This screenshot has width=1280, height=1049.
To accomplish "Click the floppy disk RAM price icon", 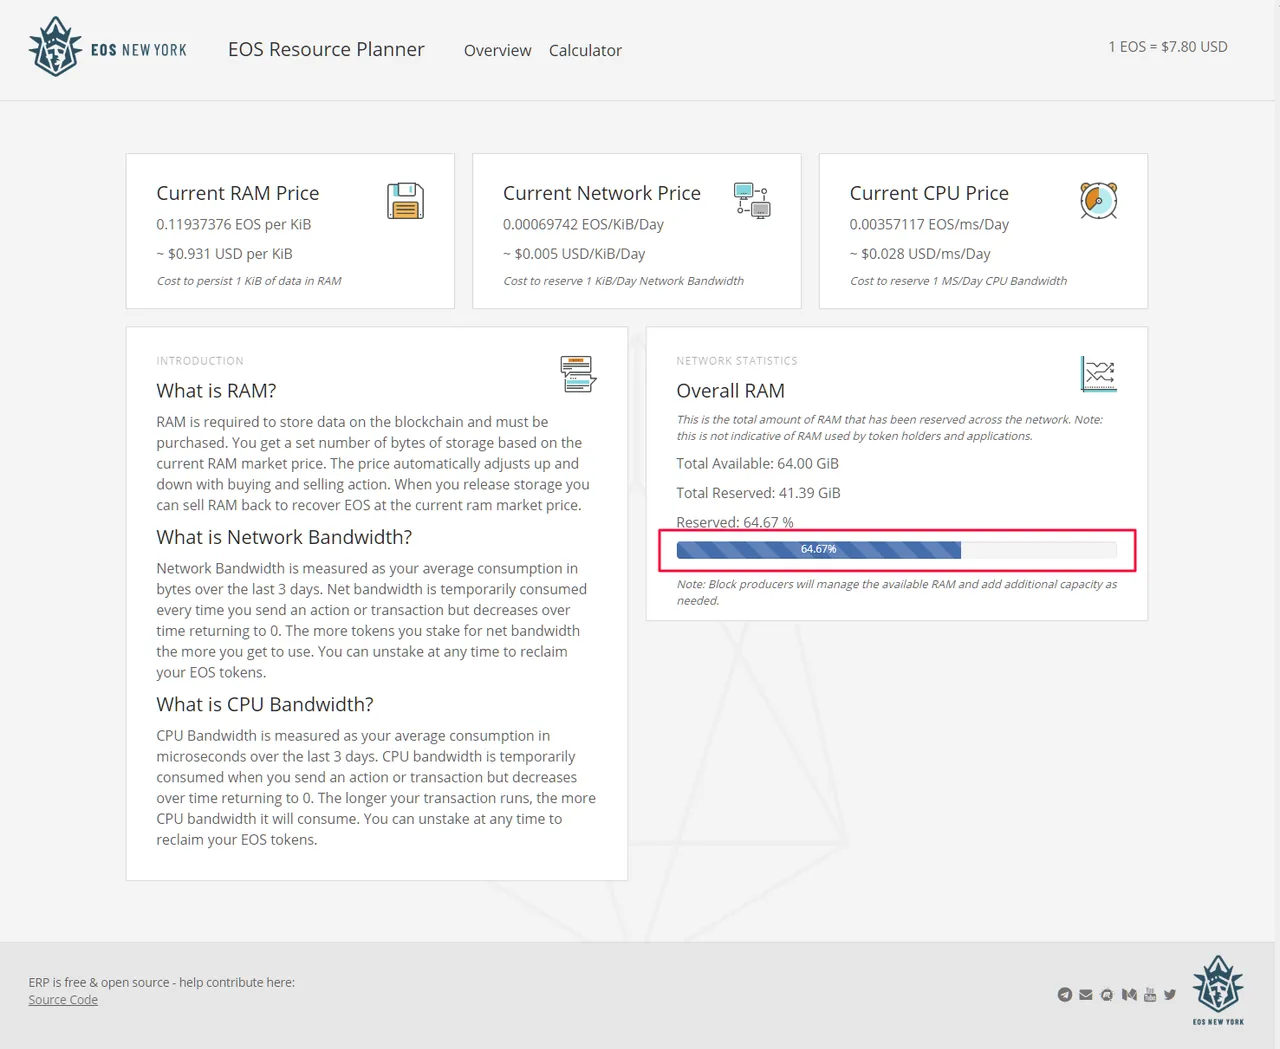I will (405, 201).
